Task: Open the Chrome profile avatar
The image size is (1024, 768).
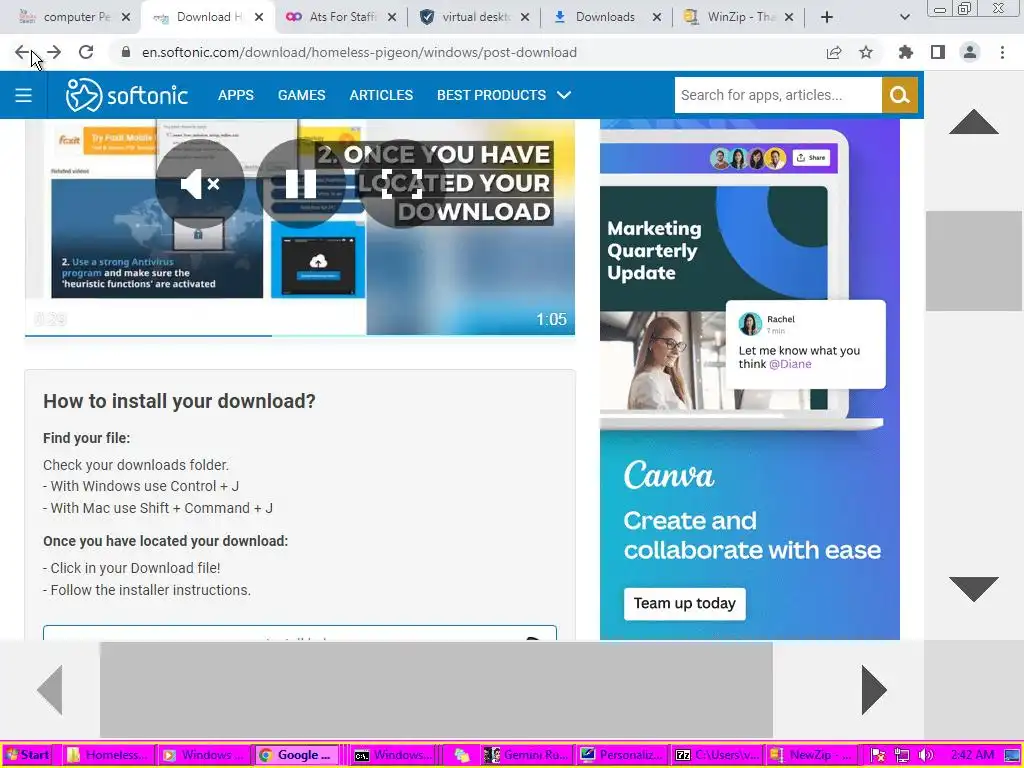Action: click(970, 52)
